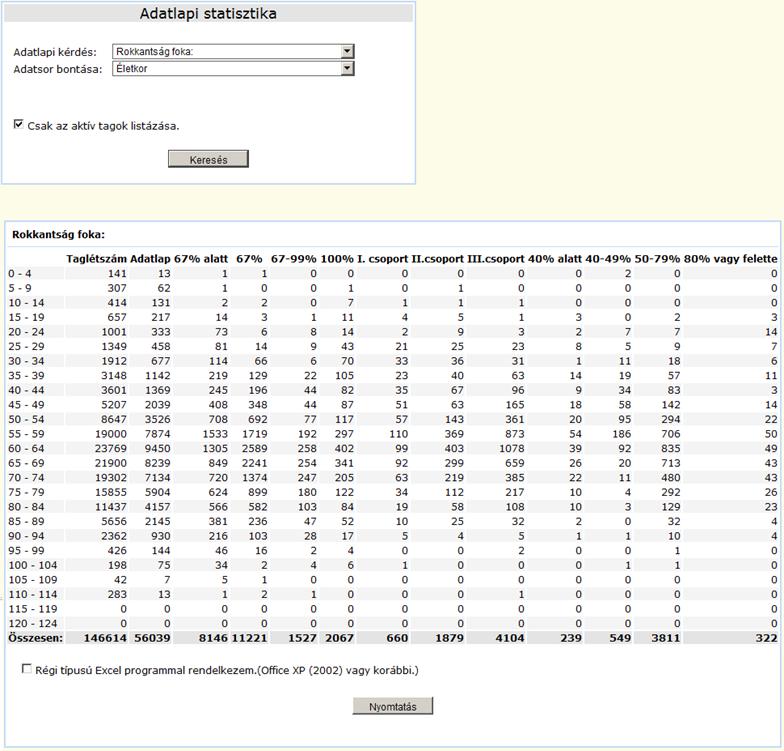Select the '15 - 19' age row label
The image size is (784, 751).
pos(26,317)
